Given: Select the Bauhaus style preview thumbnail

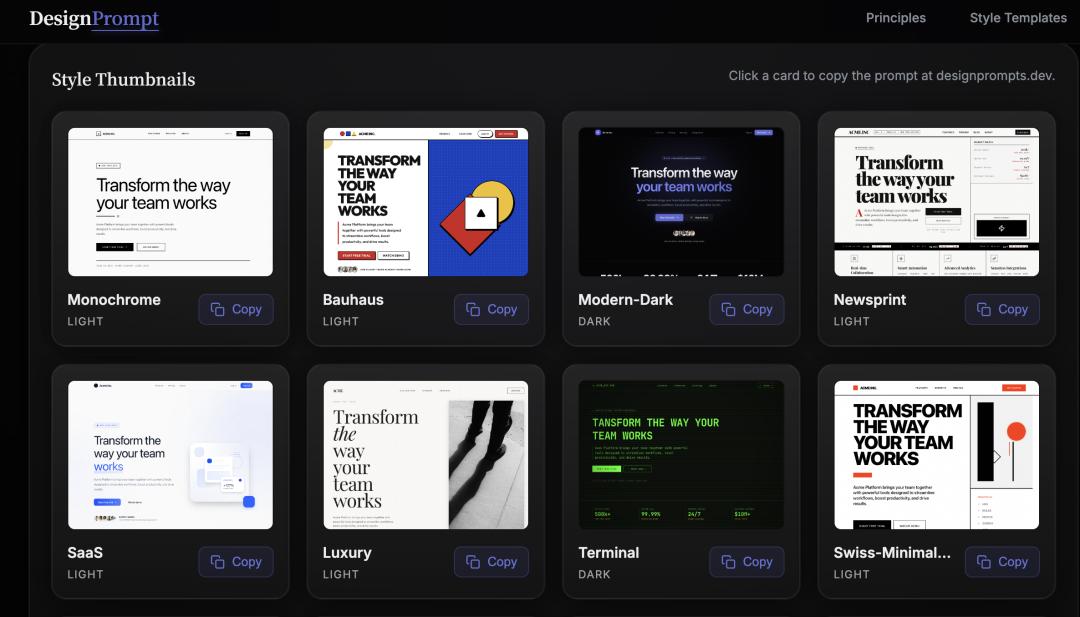Looking at the screenshot, I should (x=426, y=202).
